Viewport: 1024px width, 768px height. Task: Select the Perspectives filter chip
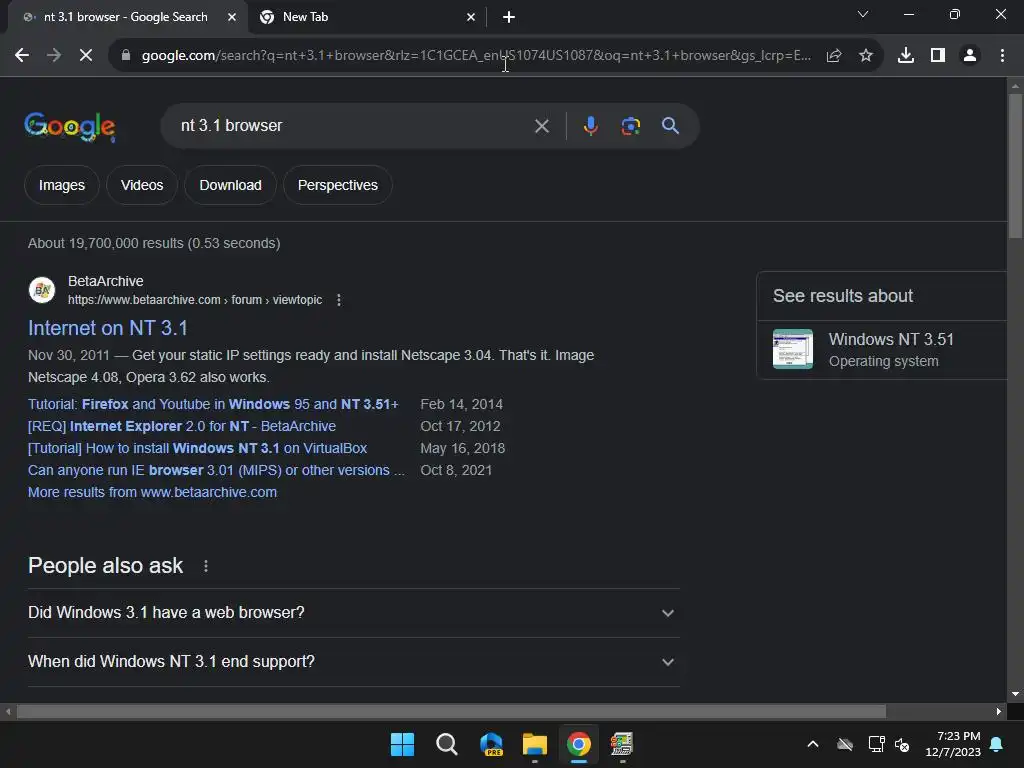point(338,185)
